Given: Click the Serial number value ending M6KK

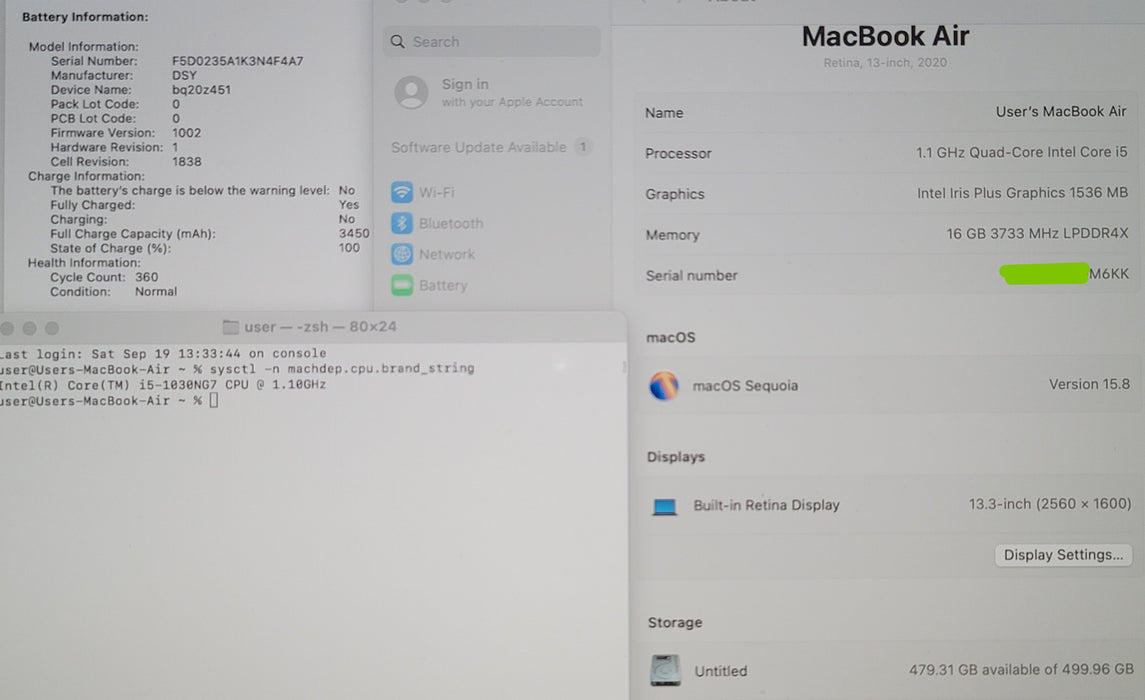Looking at the screenshot, I should [1065, 274].
